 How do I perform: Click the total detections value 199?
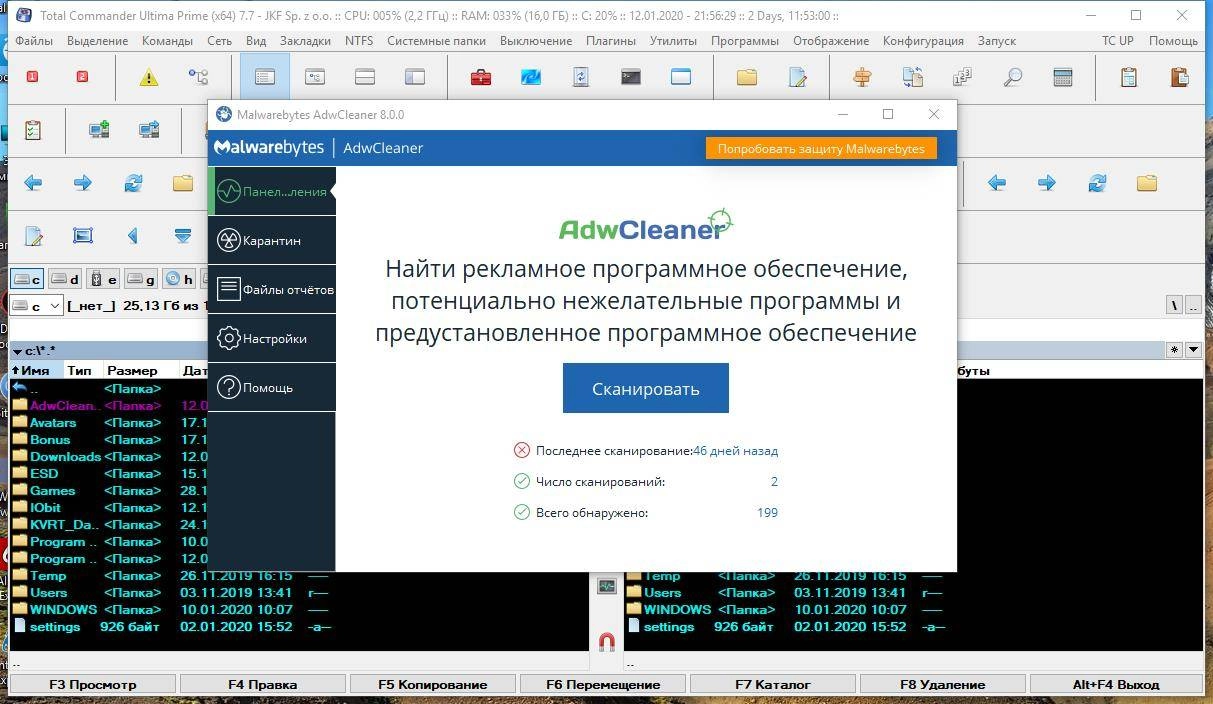pos(767,512)
